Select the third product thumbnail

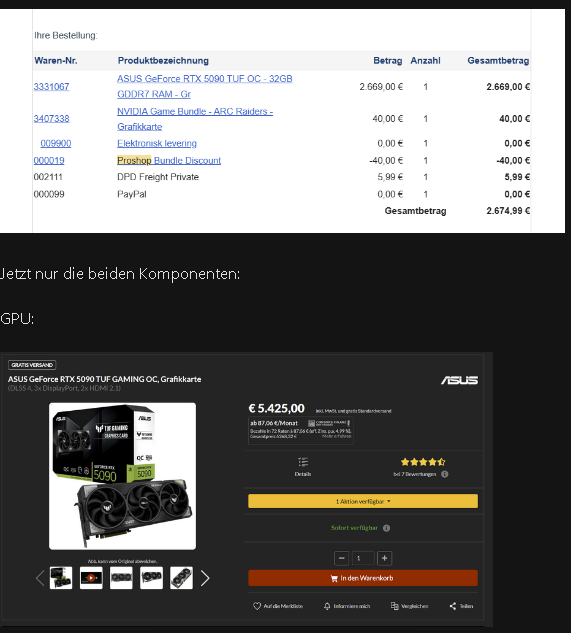[121, 578]
